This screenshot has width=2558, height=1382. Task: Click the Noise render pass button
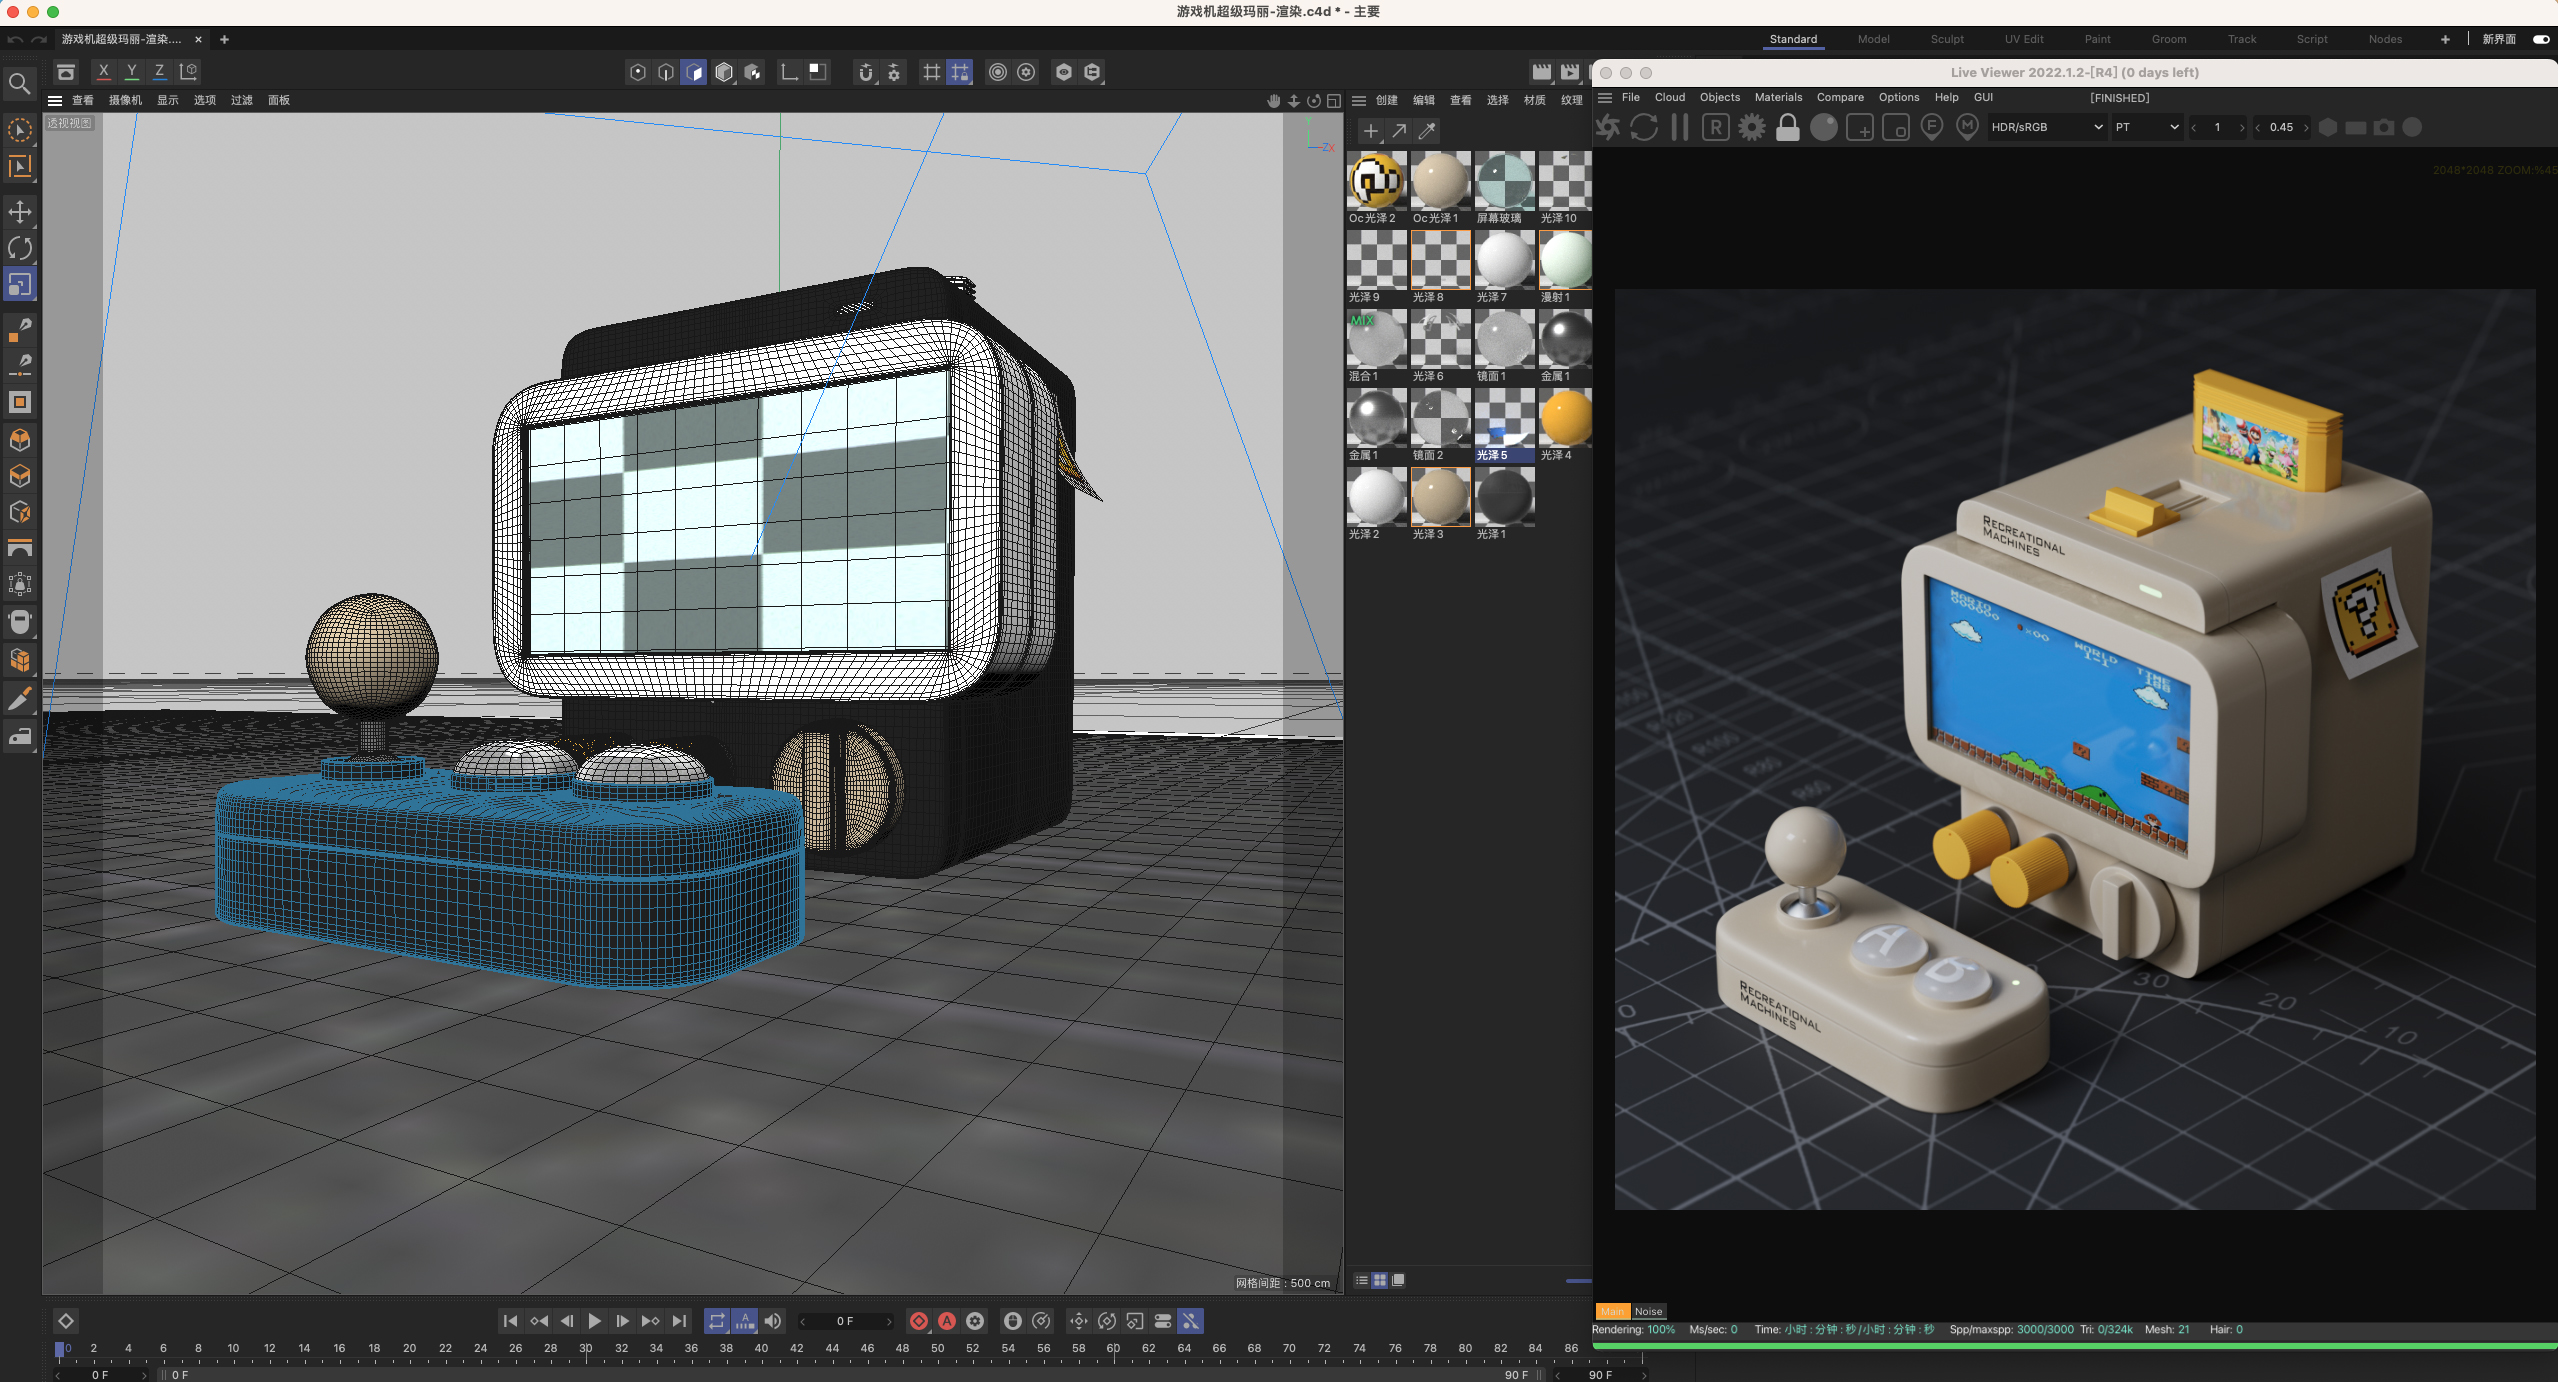[1648, 1311]
